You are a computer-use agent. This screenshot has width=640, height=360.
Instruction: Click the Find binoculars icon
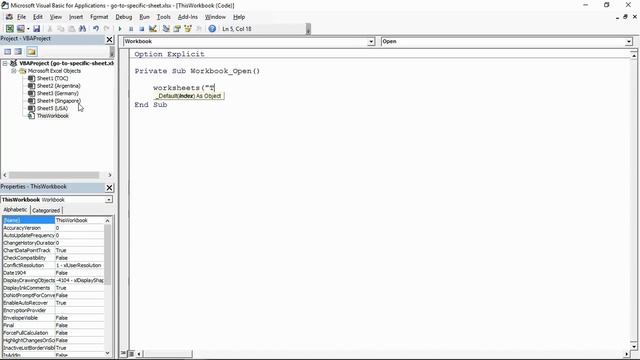(x=82, y=29)
